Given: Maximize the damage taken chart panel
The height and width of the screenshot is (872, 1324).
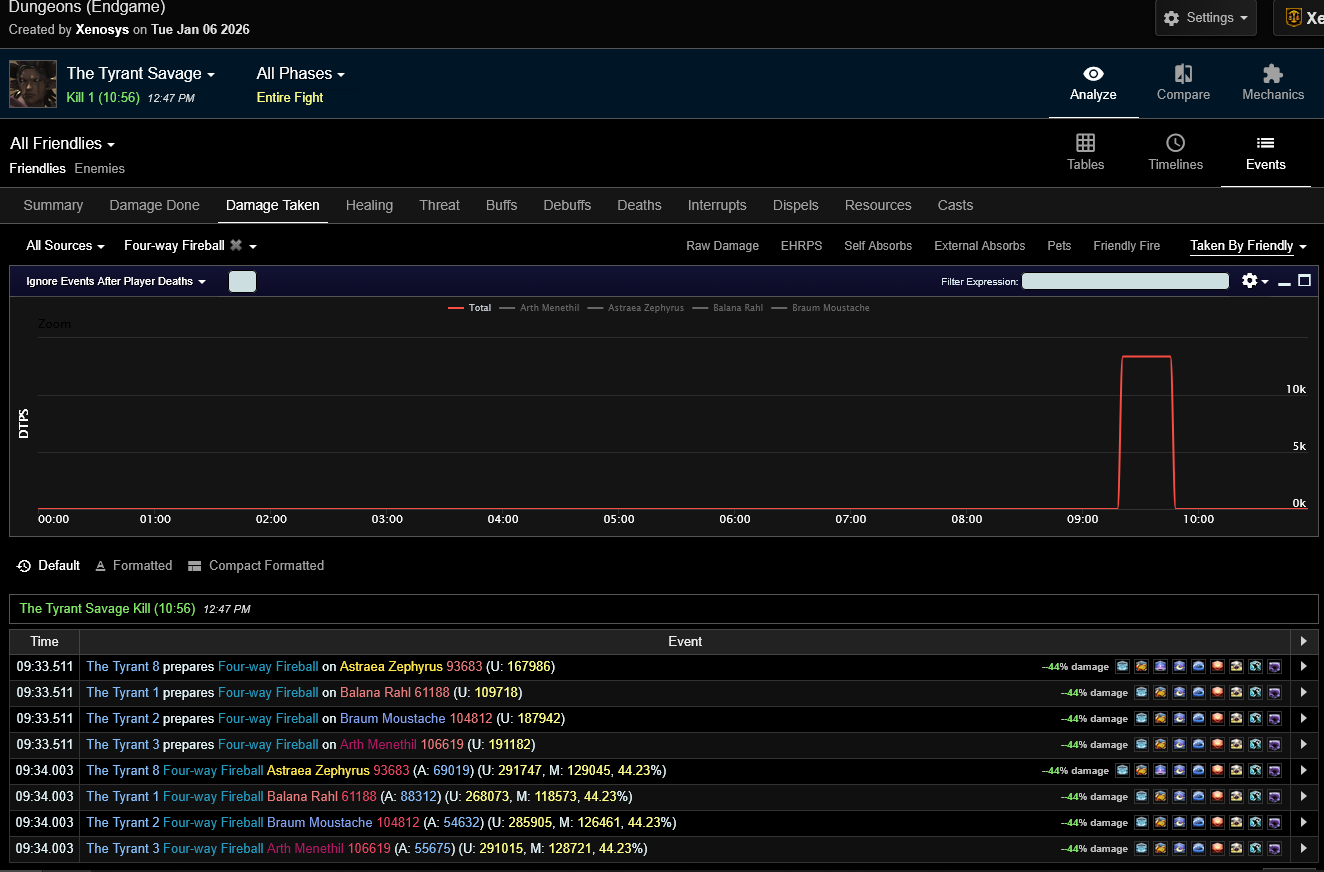Looking at the screenshot, I should tap(1304, 281).
